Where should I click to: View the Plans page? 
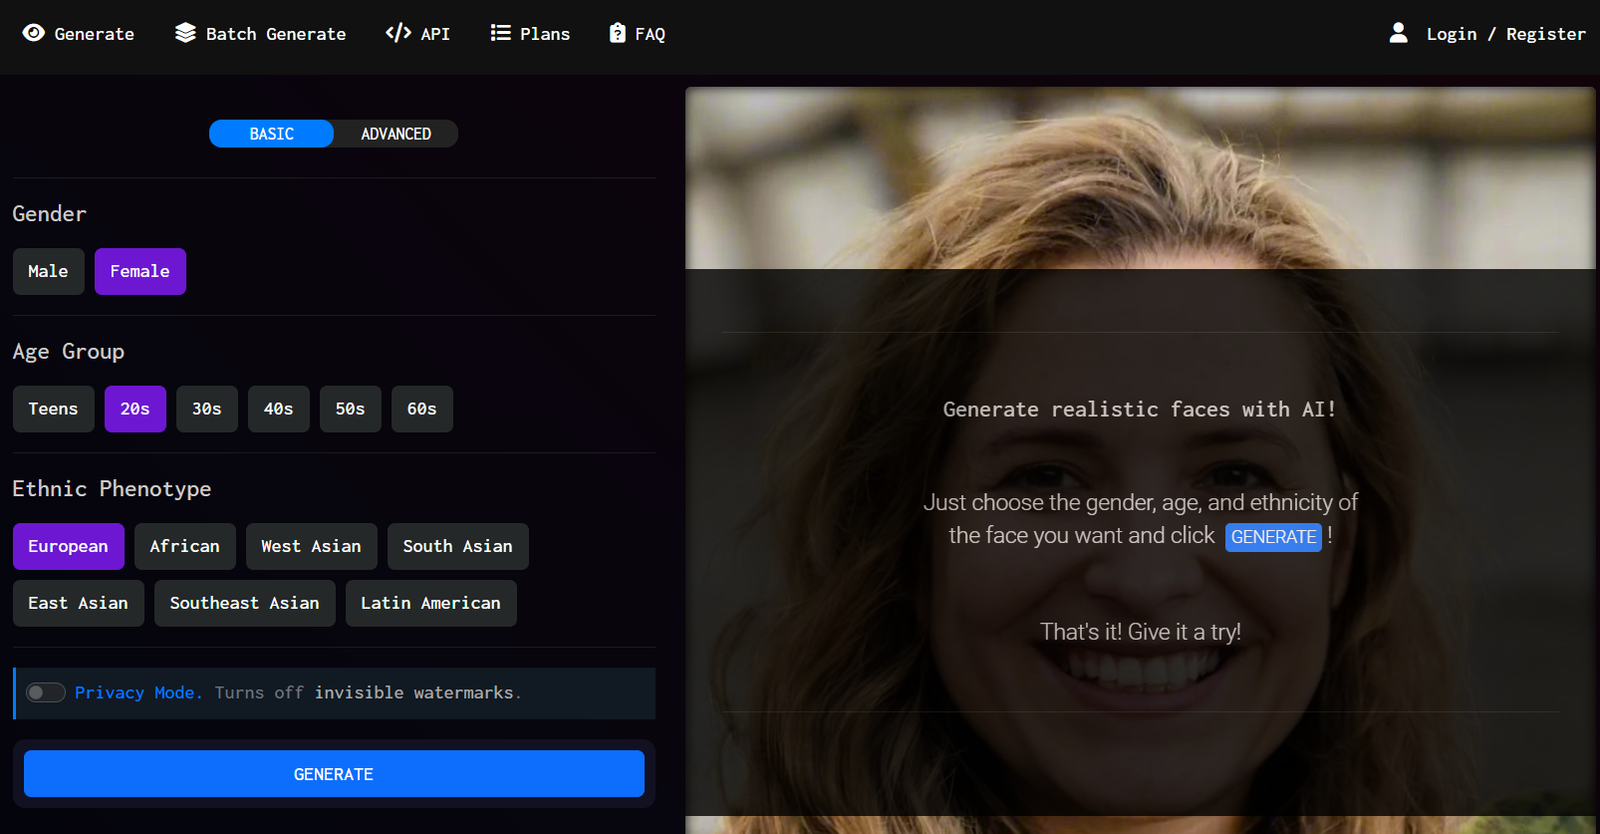[x=530, y=33]
